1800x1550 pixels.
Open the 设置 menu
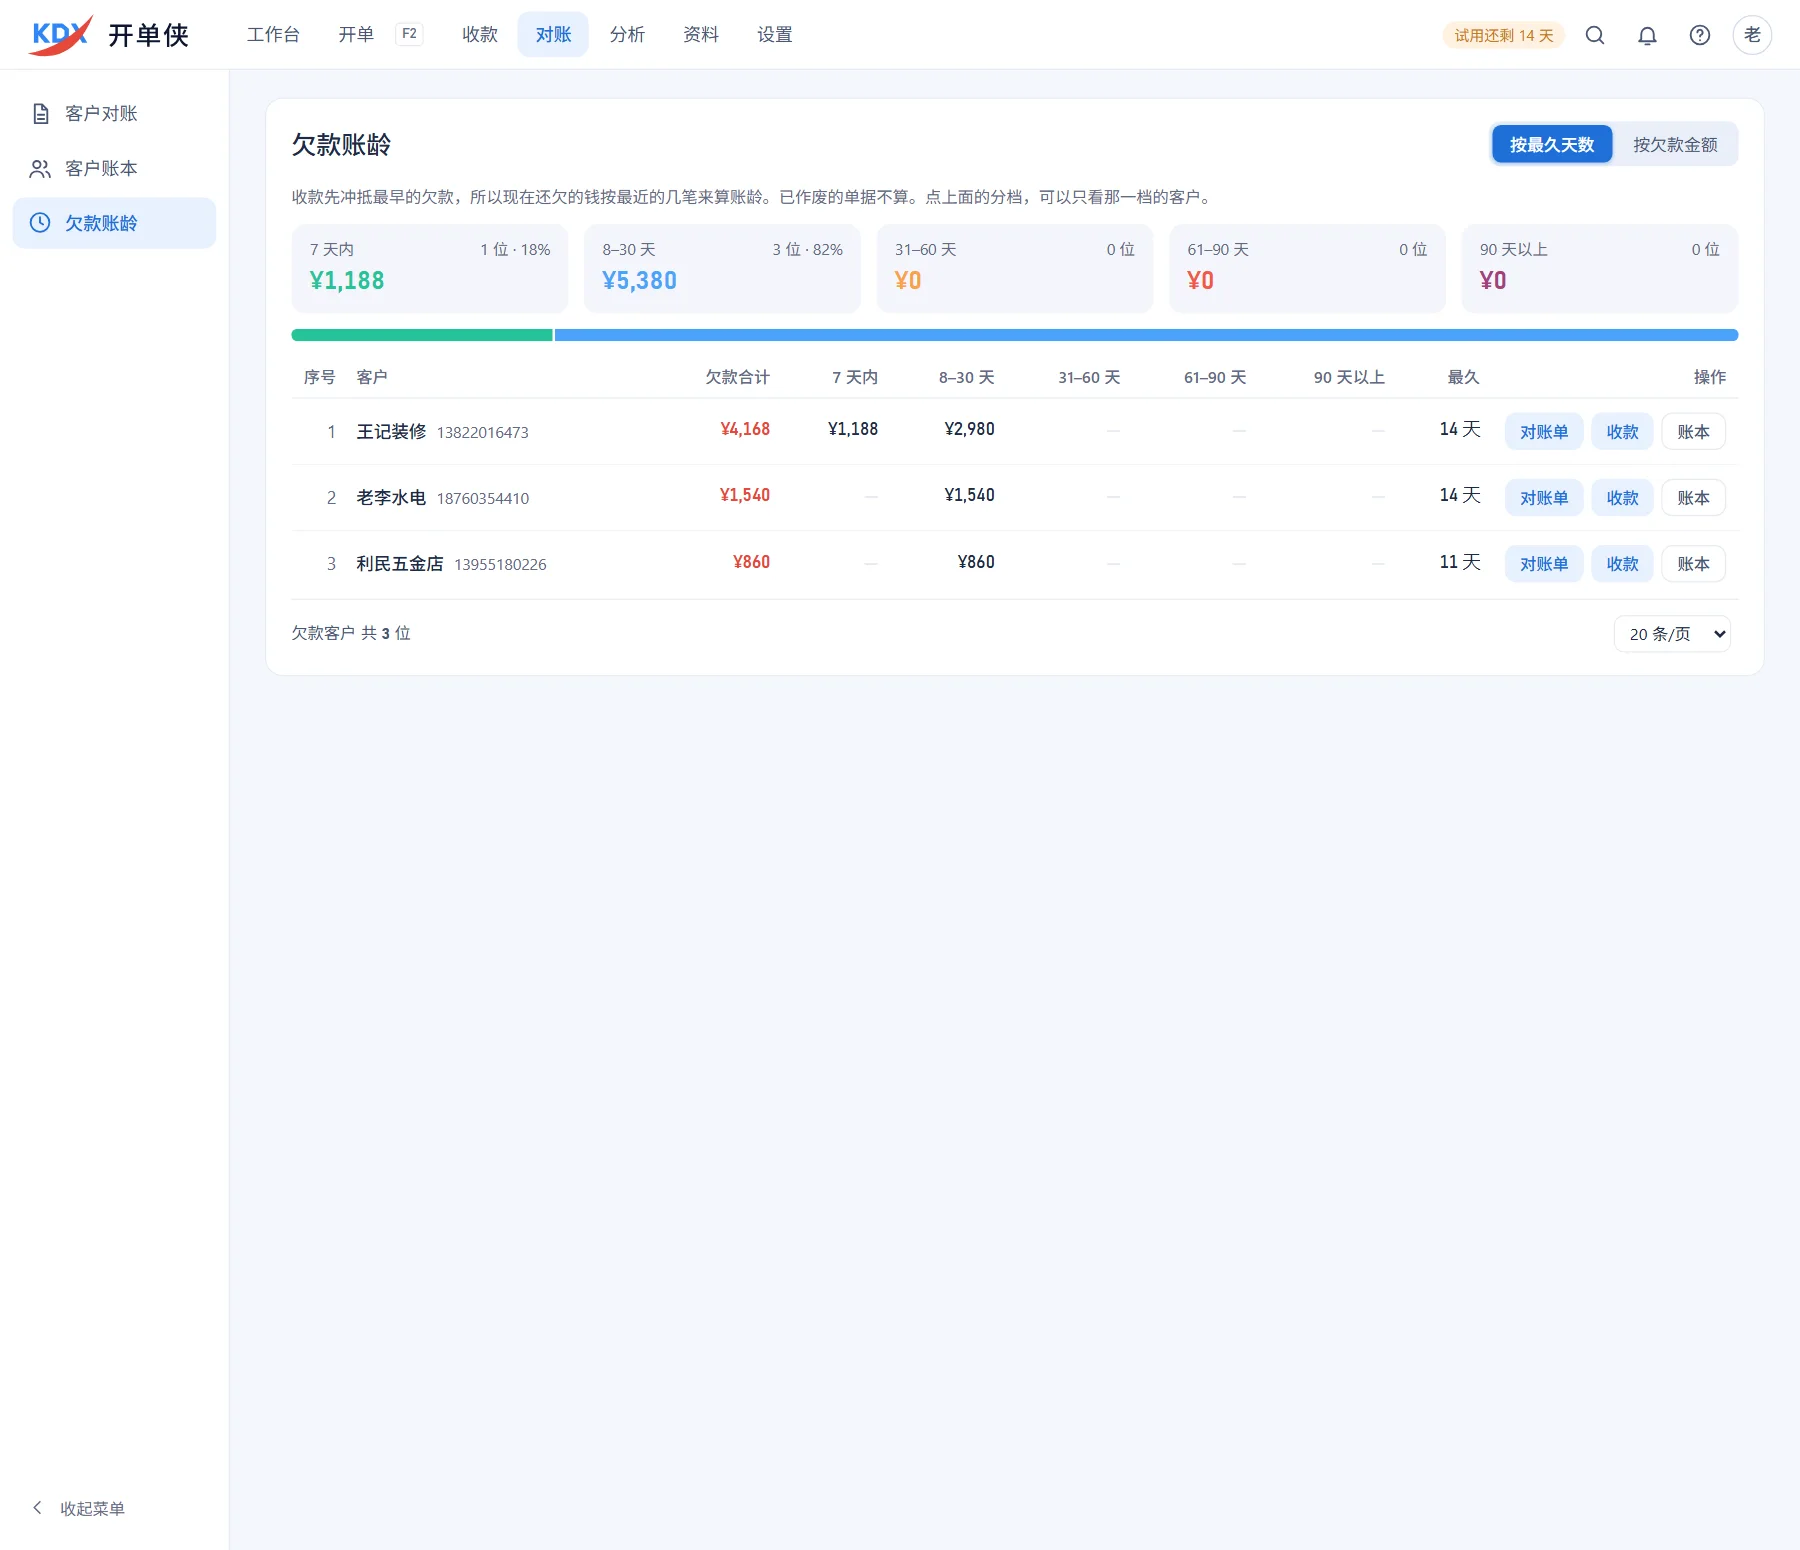(775, 35)
